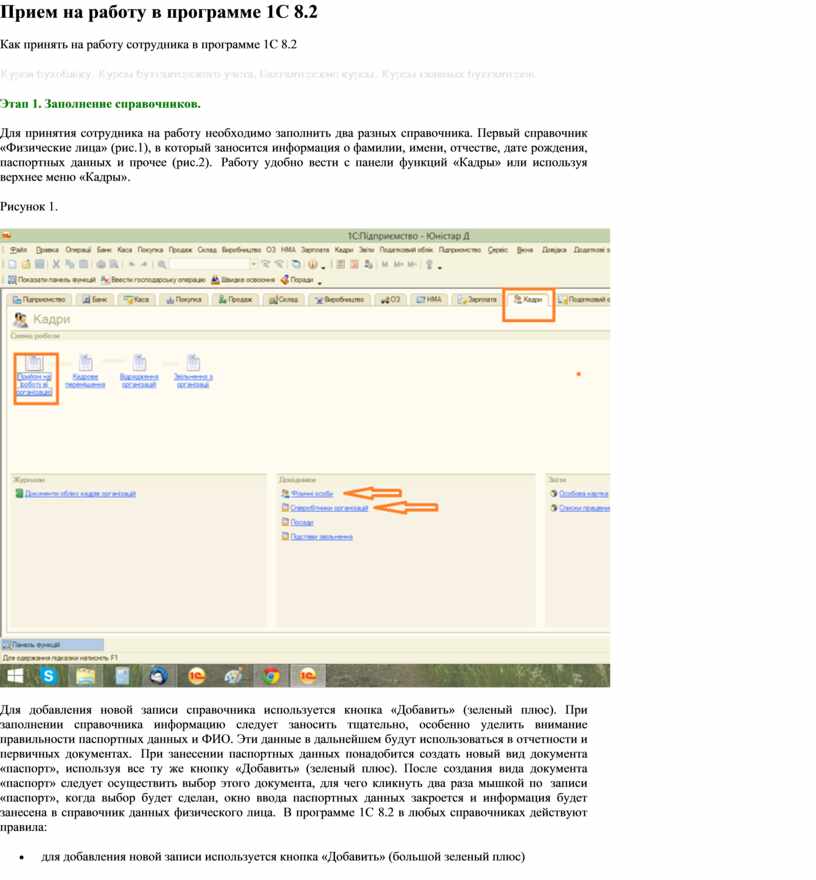Image resolution: width=816 pixels, height=880 pixels.
Task: Expand toolbar options arrow after Поради
Action: [x=320, y=282]
